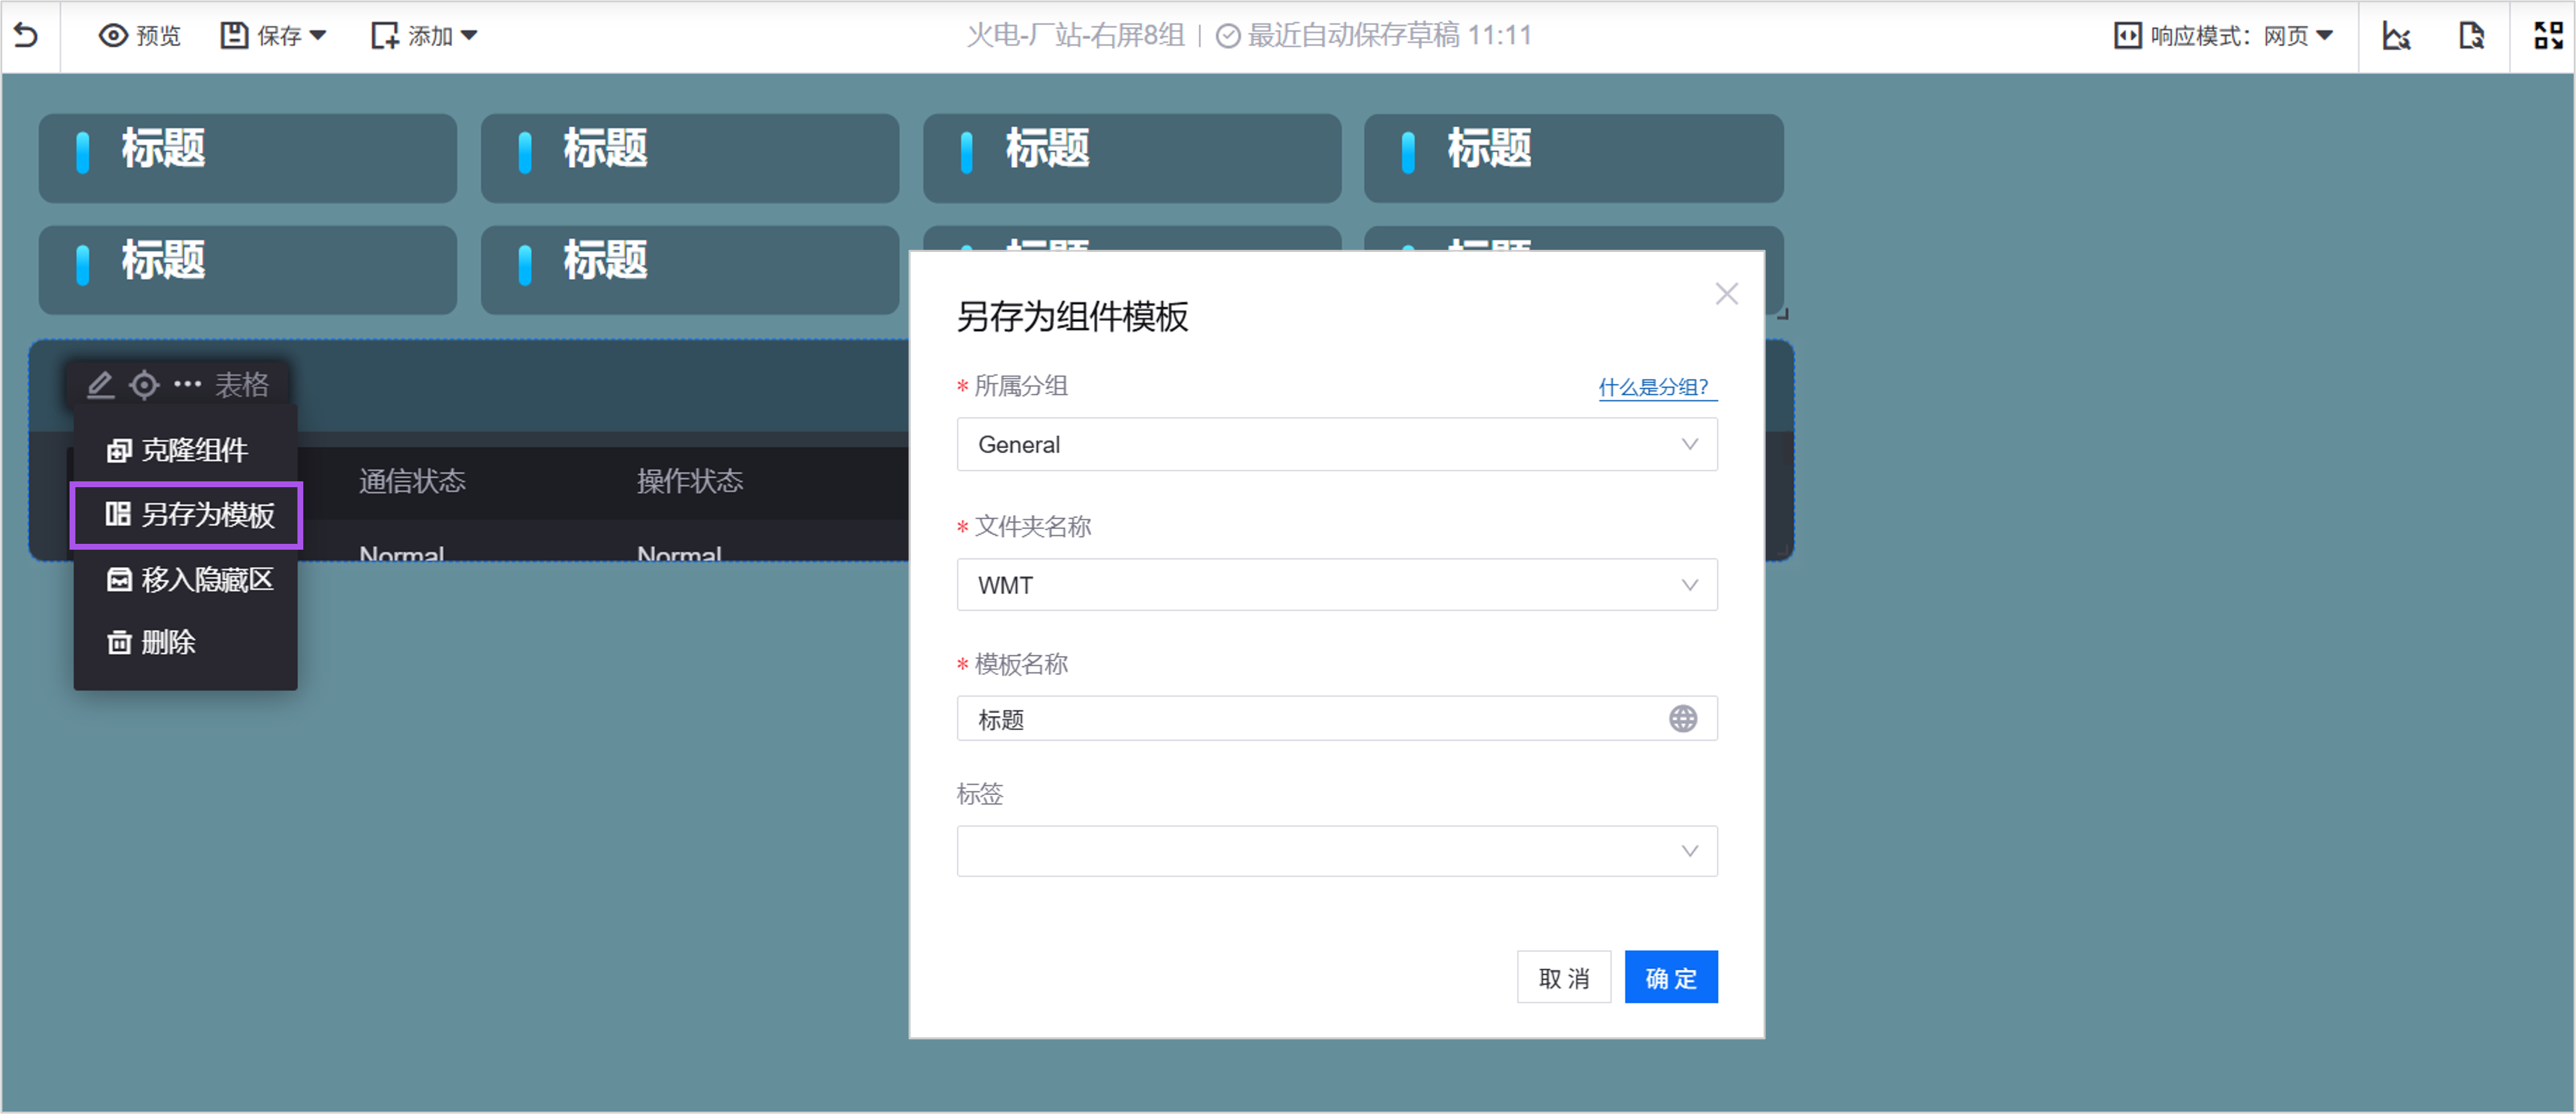Open the 添加 add dropdown
Image resolution: width=2576 pixels, height=1114 pixels.
[424, 36]
